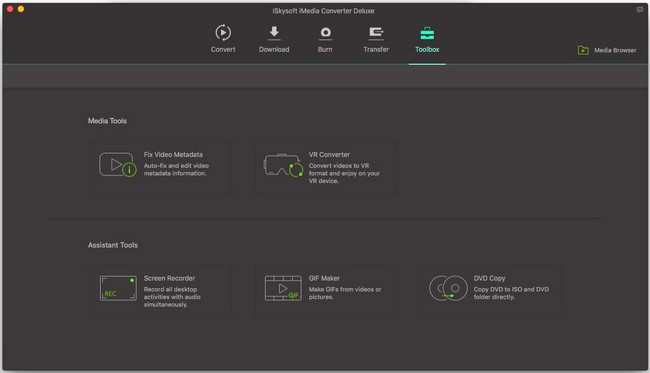The image size is (650, 373).
Task: Click 'Auto-fix and edit video metadata information' text
Action: [x=176, y=170]
